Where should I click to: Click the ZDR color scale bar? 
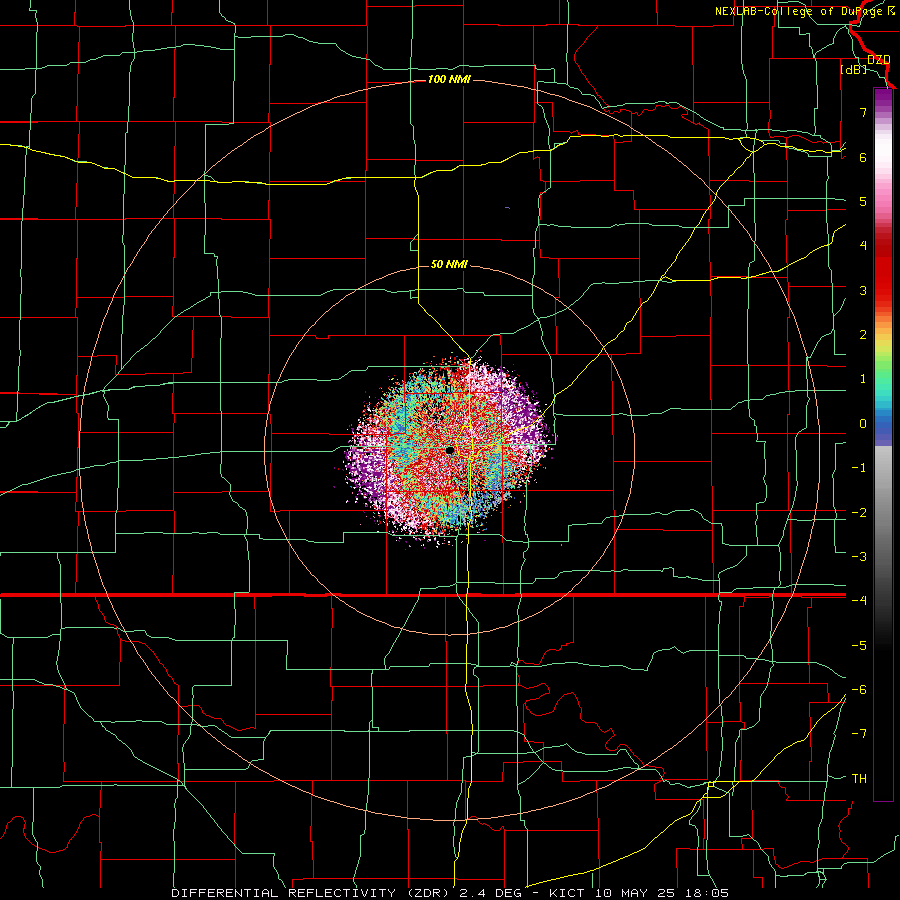883,444
